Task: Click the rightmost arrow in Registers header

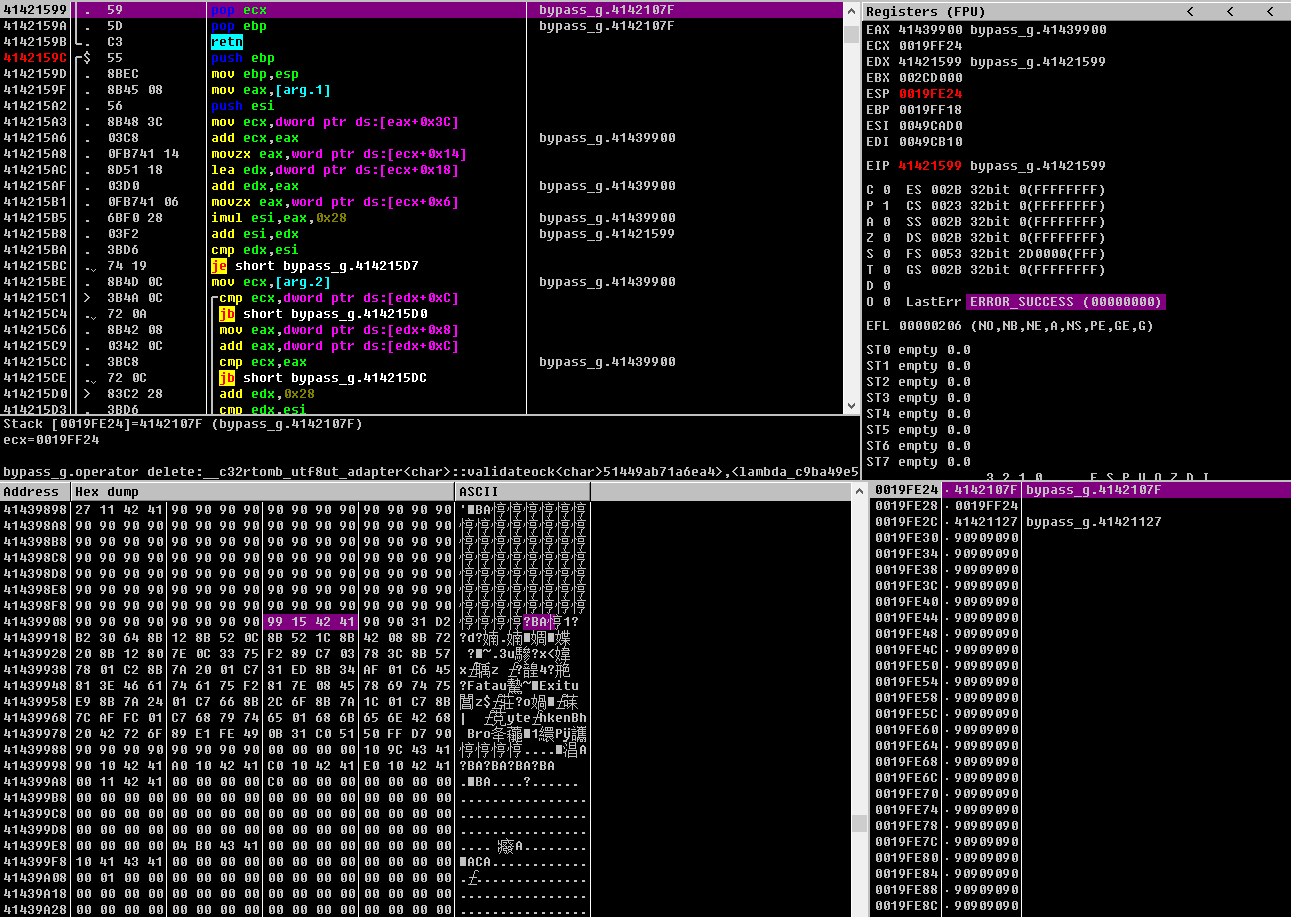Action: (1270, 11)
